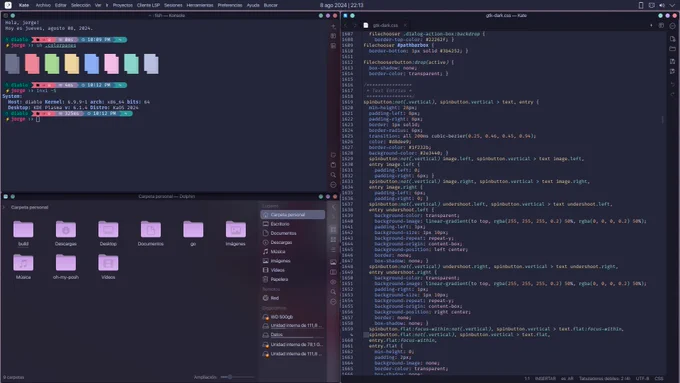Open the Herramientas menu
The width and height of the screenshot is (680, 383).
pyautogui.click(x=200, y=5)
